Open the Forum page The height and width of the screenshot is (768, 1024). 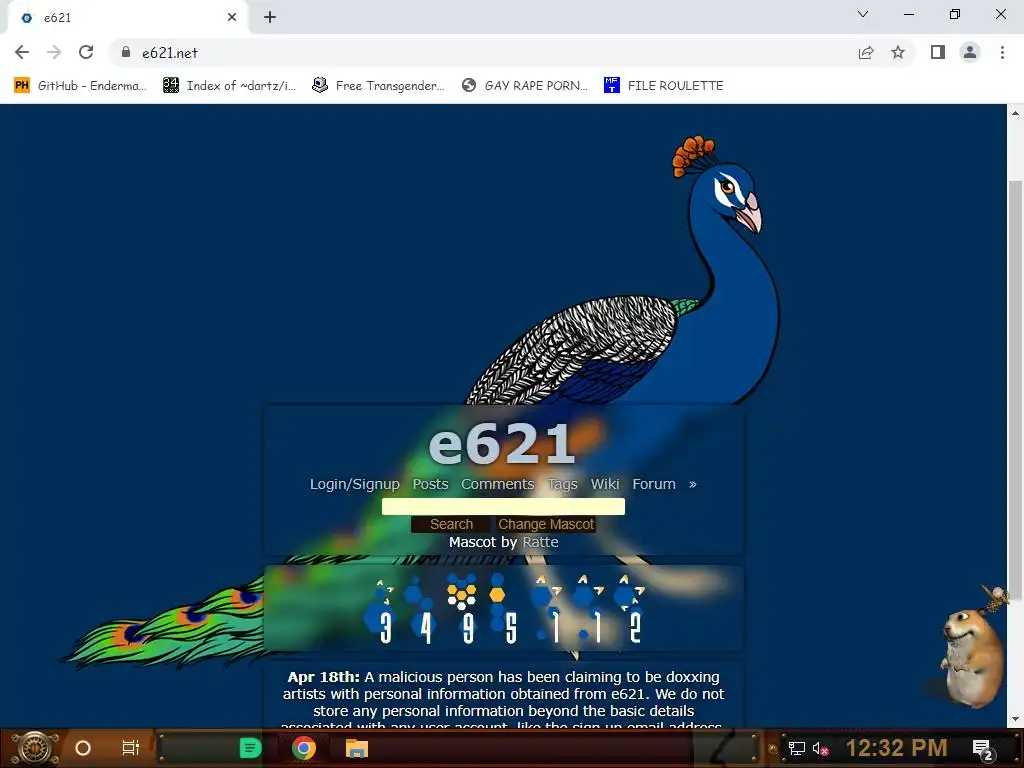pyautogui.click(x=654, y=484)
